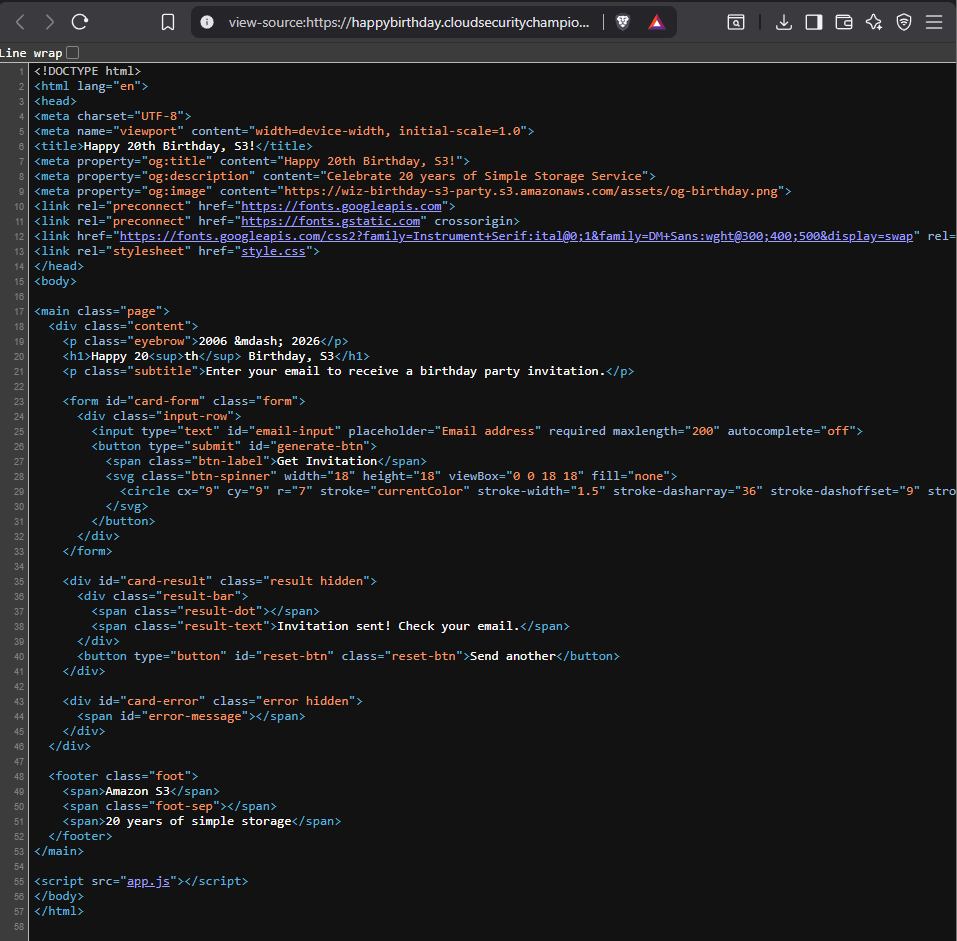Click the browser back arrow
The image size is (957, 941).
[20, 22]
